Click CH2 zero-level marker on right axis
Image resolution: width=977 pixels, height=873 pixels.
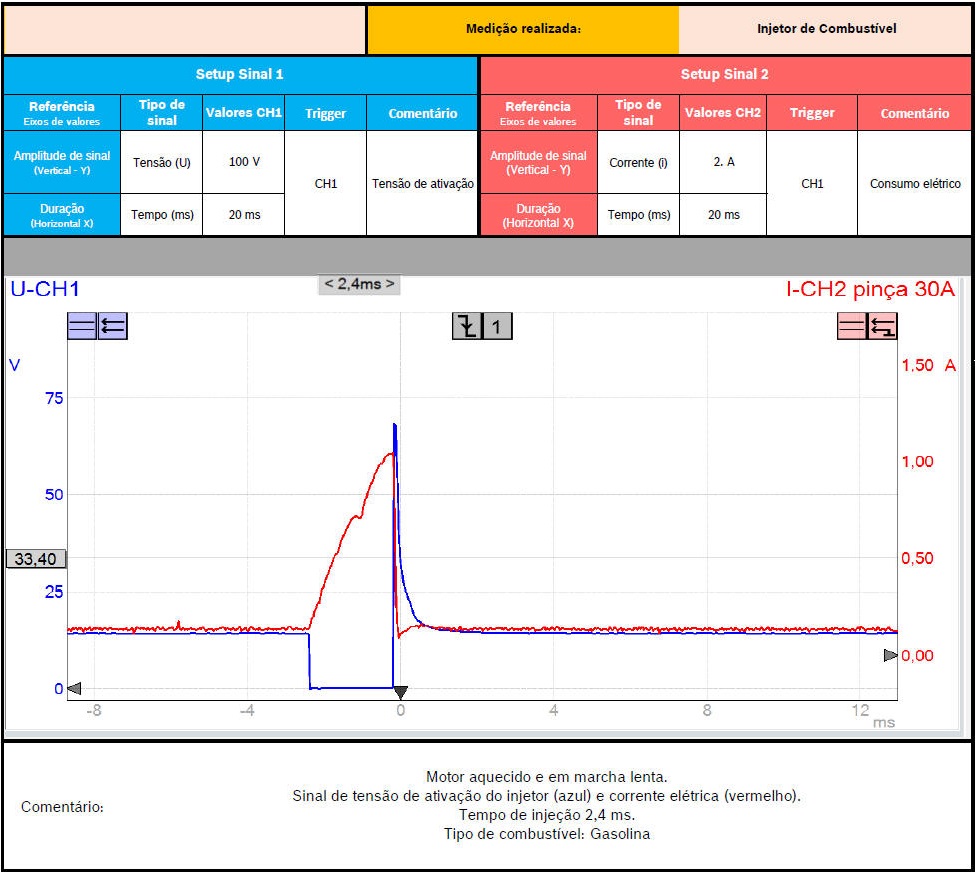(890, 655)
